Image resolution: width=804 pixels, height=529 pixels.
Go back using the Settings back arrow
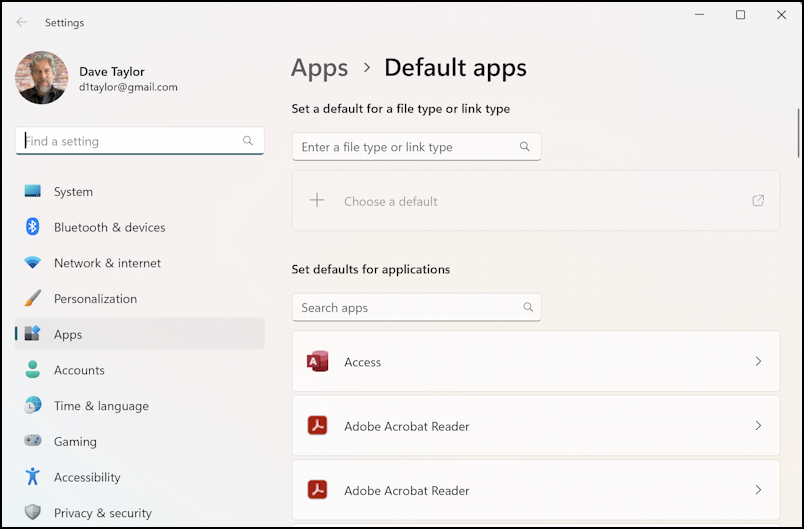(x=22, y=22)
